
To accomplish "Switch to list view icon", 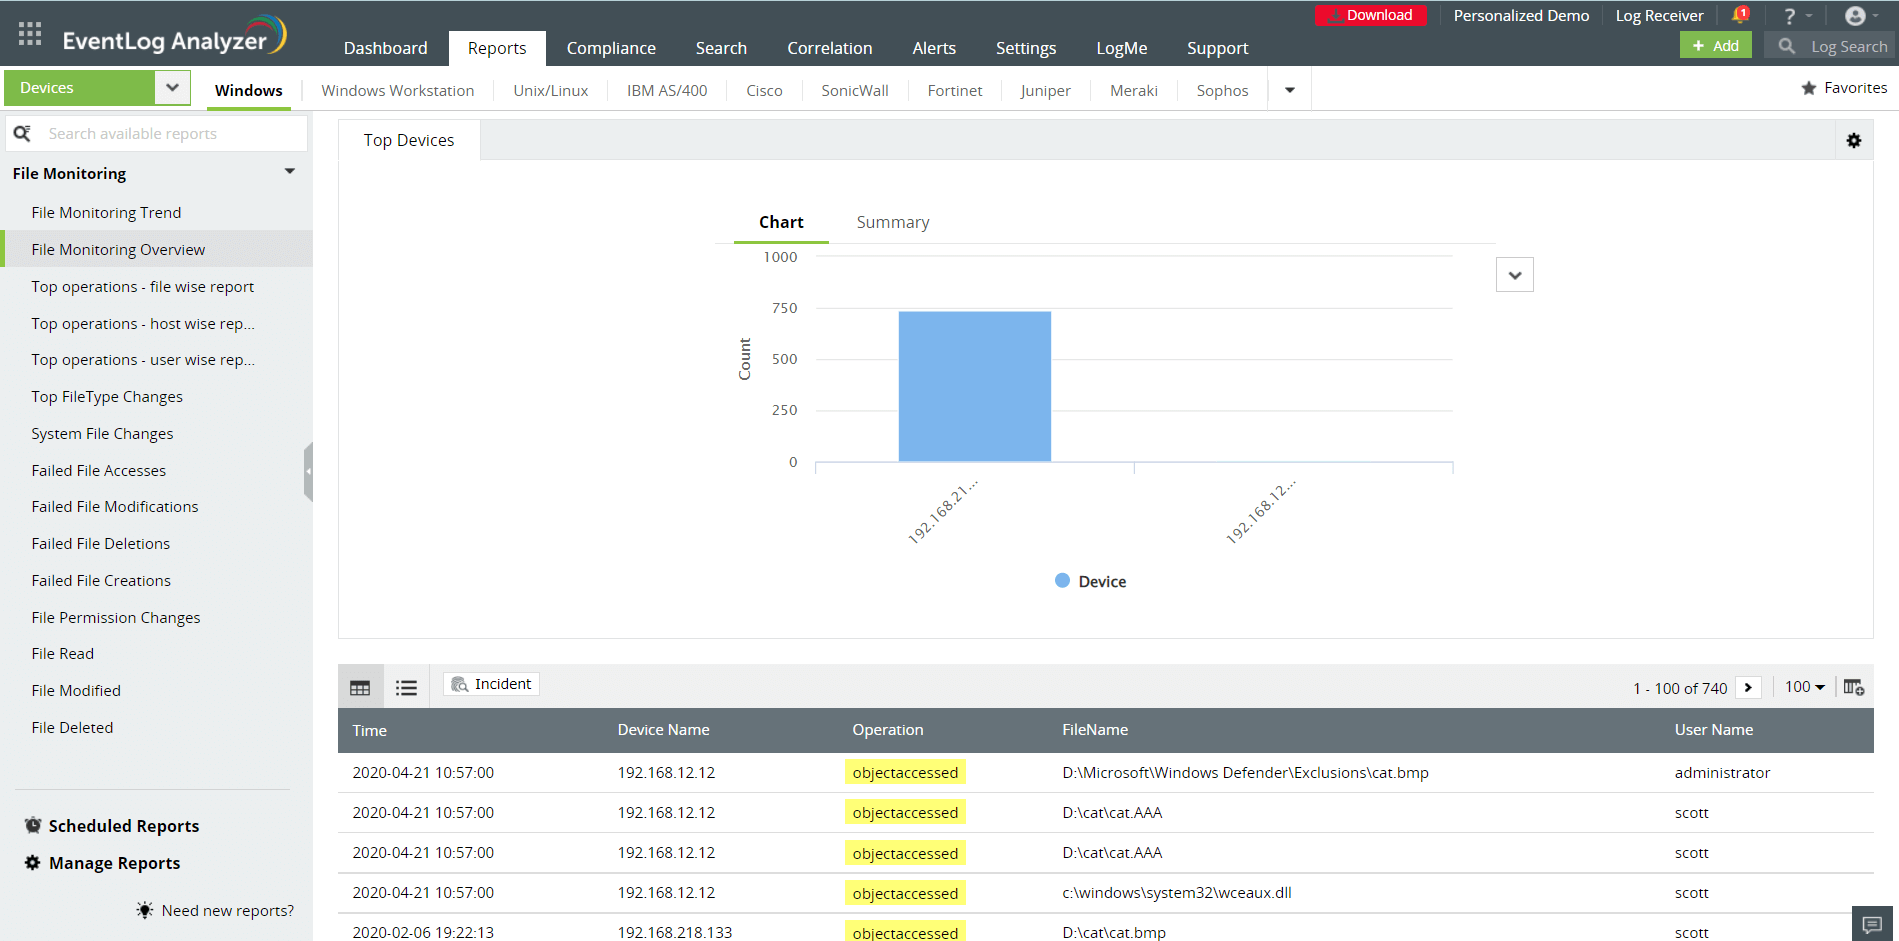I will (x=406, y=688).
